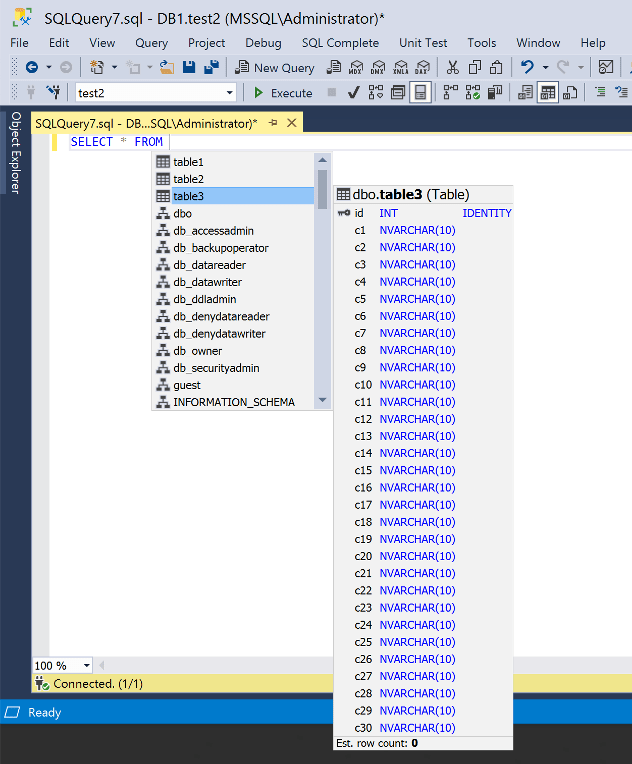Open the Navigate Backward history dropdown arrow
Image resolution: width=632 pixels, height=764 pixels.
point(49,67)
